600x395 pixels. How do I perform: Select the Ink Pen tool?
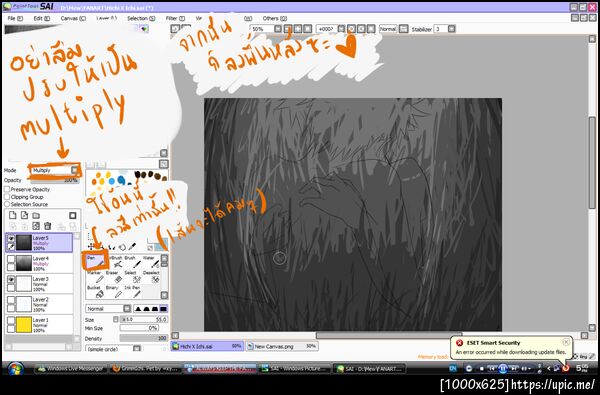point(132,291)
